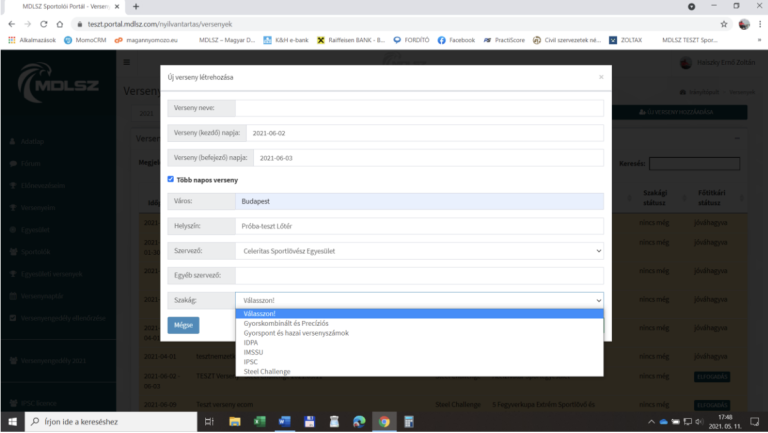The width and height of the screenshot is (768, 433).
Task: Click the Mégse cancel button
Action: pyautogui.click(x=183, y=325)
